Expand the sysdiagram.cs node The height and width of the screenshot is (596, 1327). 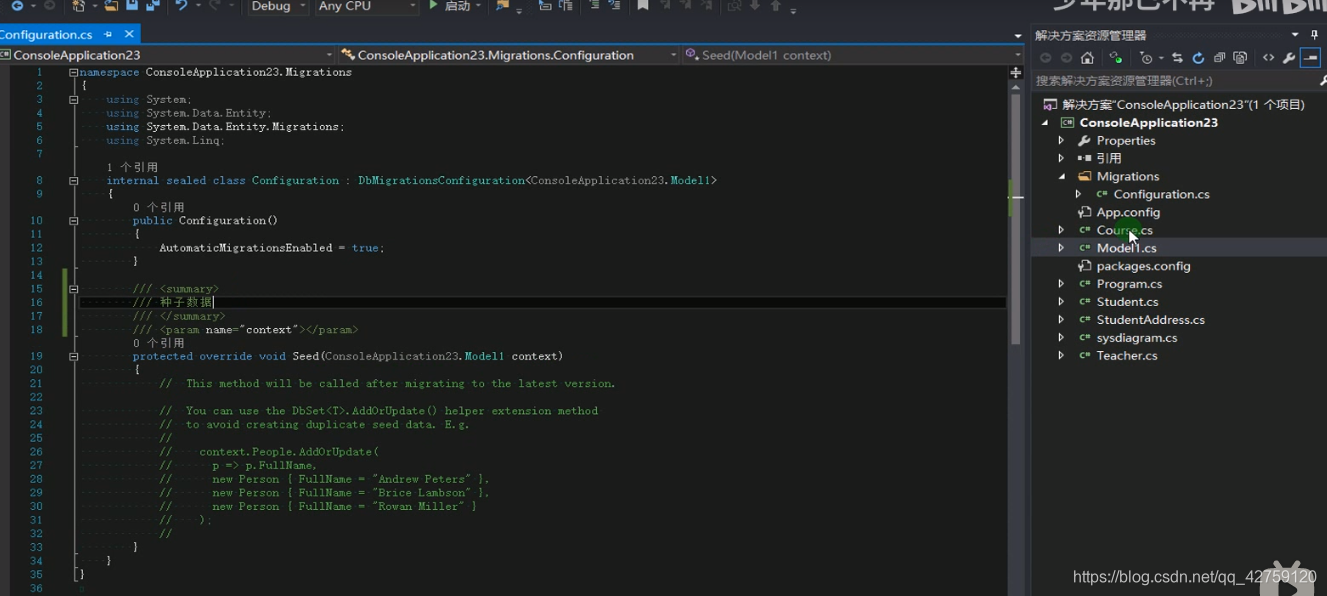[x=1061, y=339]
